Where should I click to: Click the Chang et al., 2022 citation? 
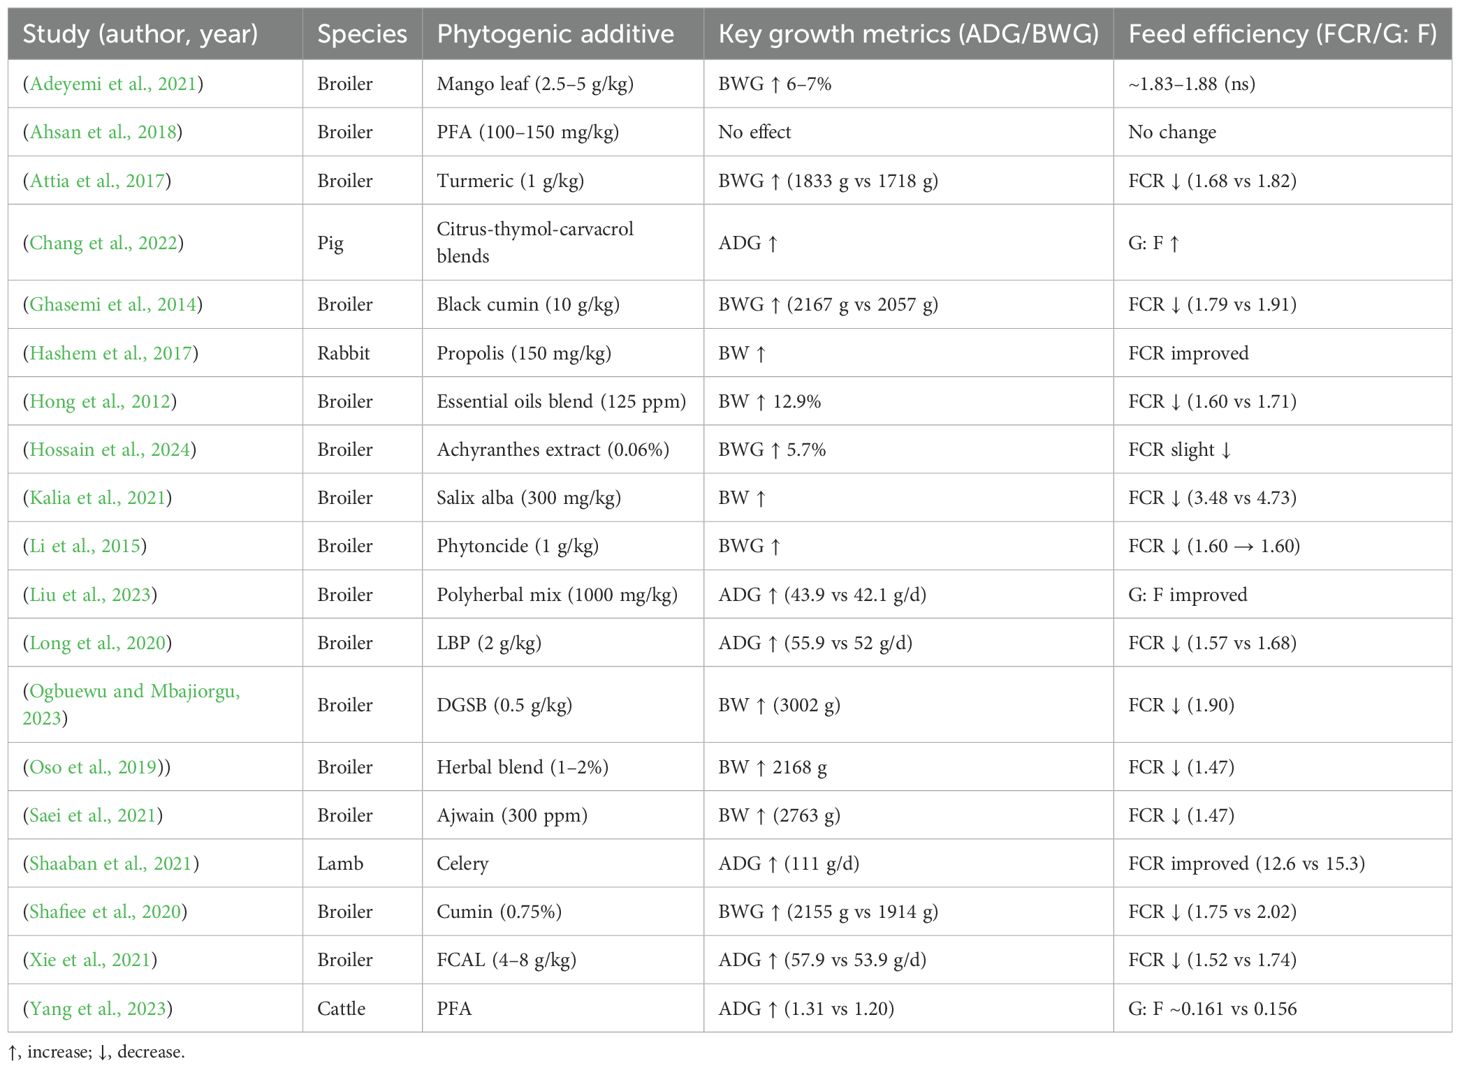103,243
